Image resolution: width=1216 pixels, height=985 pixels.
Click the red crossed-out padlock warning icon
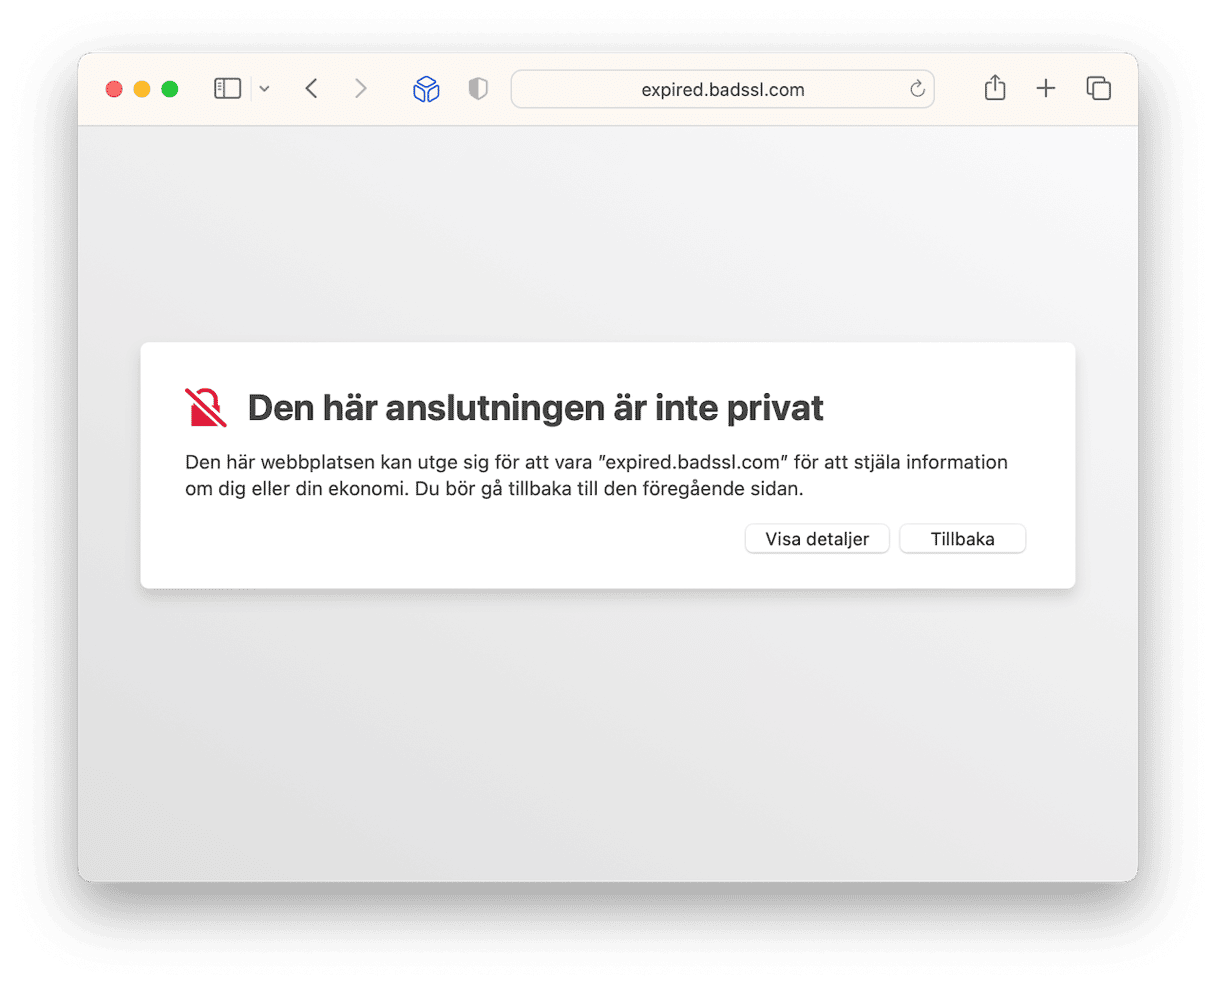click(x=206, y=408)
